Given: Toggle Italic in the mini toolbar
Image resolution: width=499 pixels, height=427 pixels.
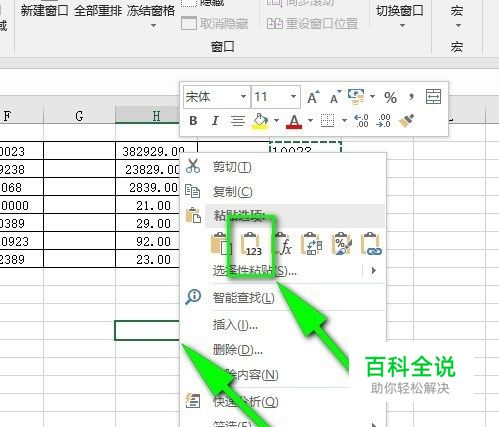Looking at the screenshot, I should pos(215,121).
